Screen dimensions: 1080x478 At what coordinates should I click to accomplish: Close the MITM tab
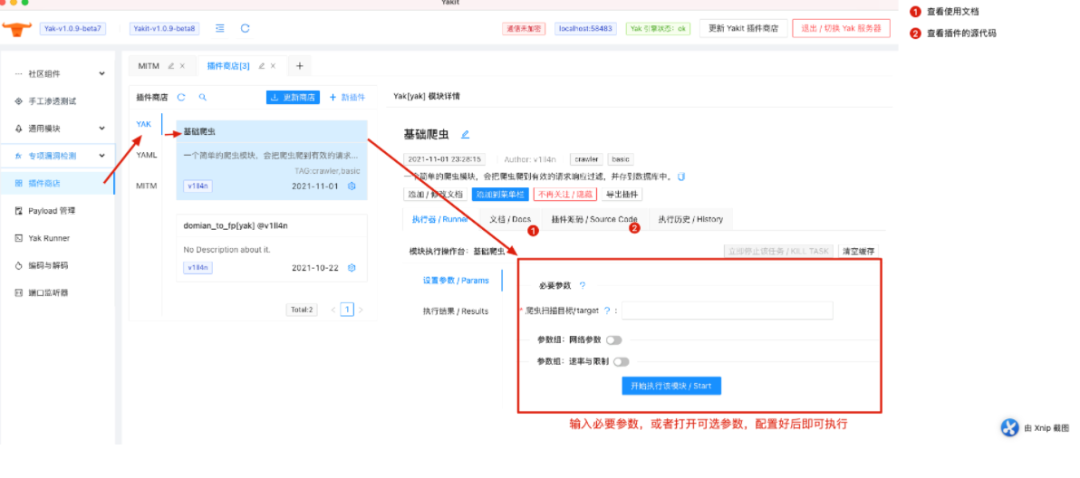point(182,66)
